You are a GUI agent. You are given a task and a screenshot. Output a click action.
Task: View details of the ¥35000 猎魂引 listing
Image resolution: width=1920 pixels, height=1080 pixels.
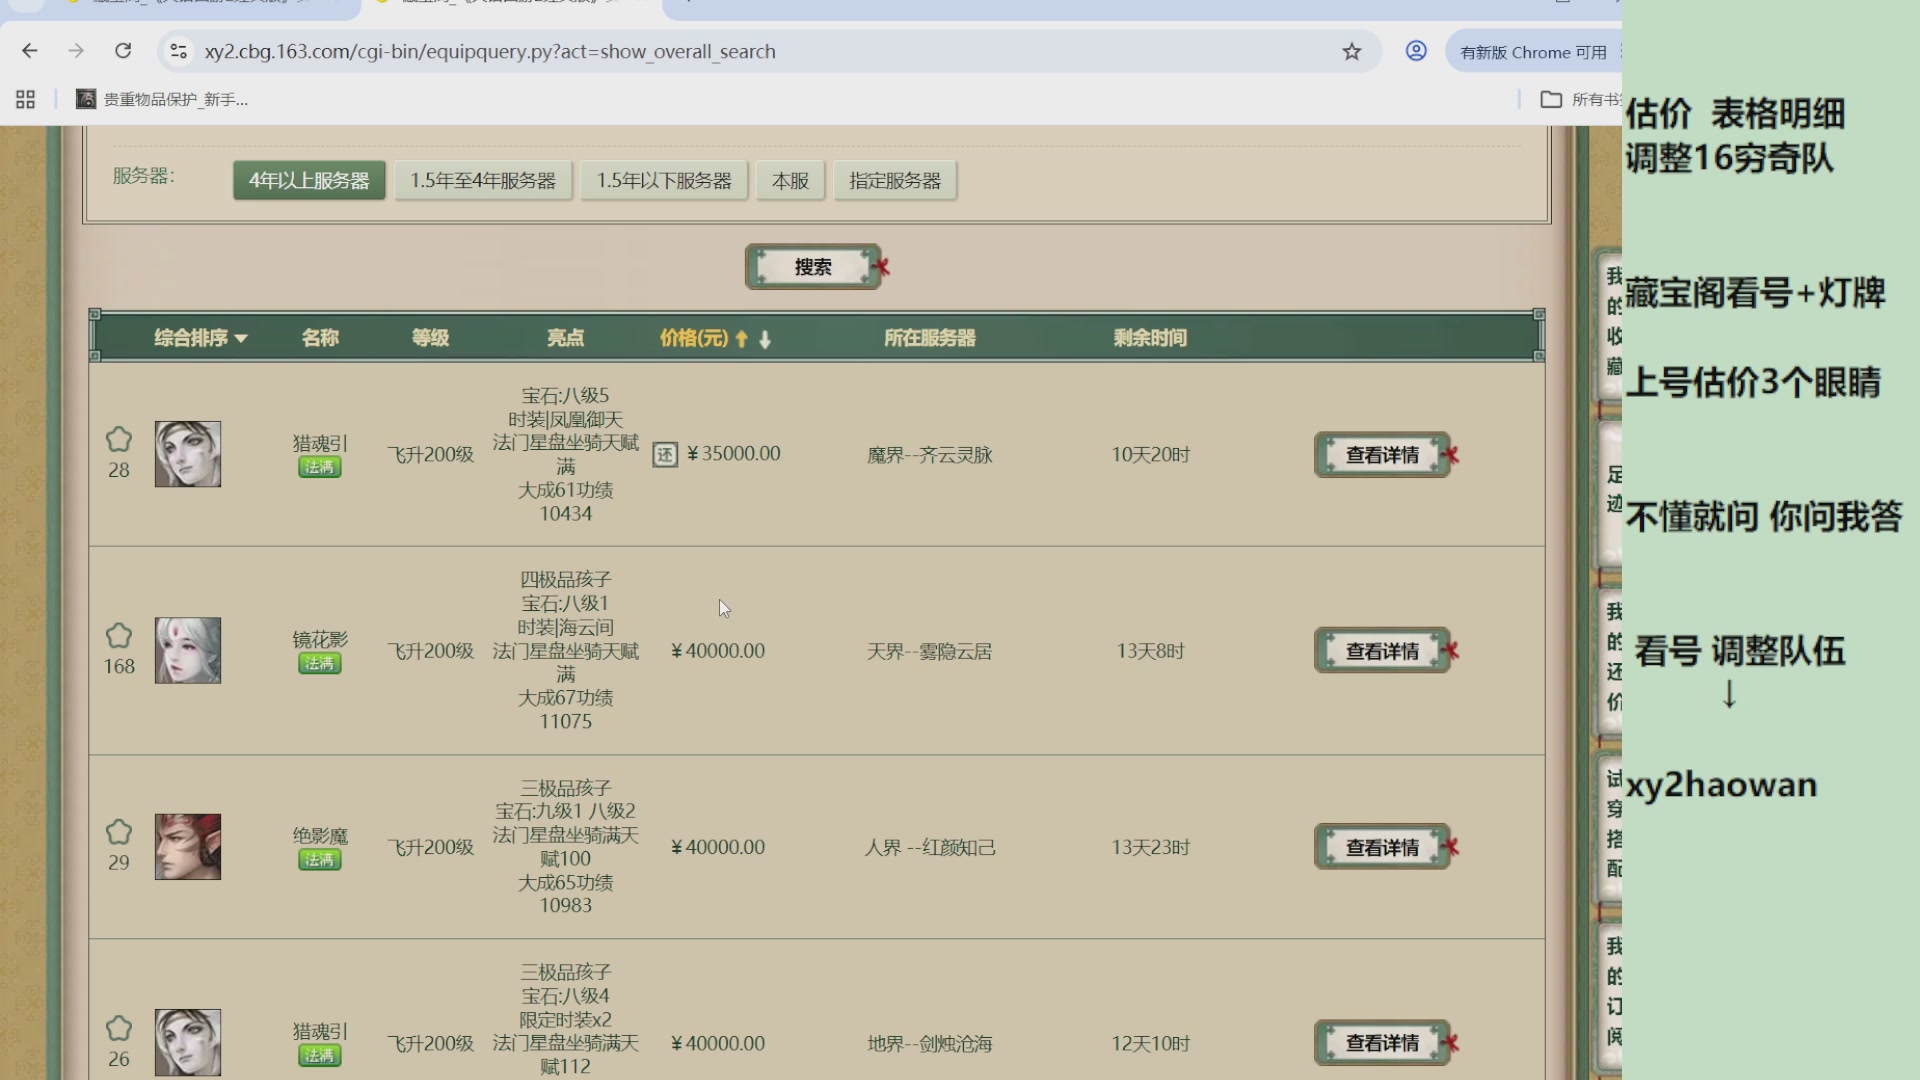(x=1382, y=455)
